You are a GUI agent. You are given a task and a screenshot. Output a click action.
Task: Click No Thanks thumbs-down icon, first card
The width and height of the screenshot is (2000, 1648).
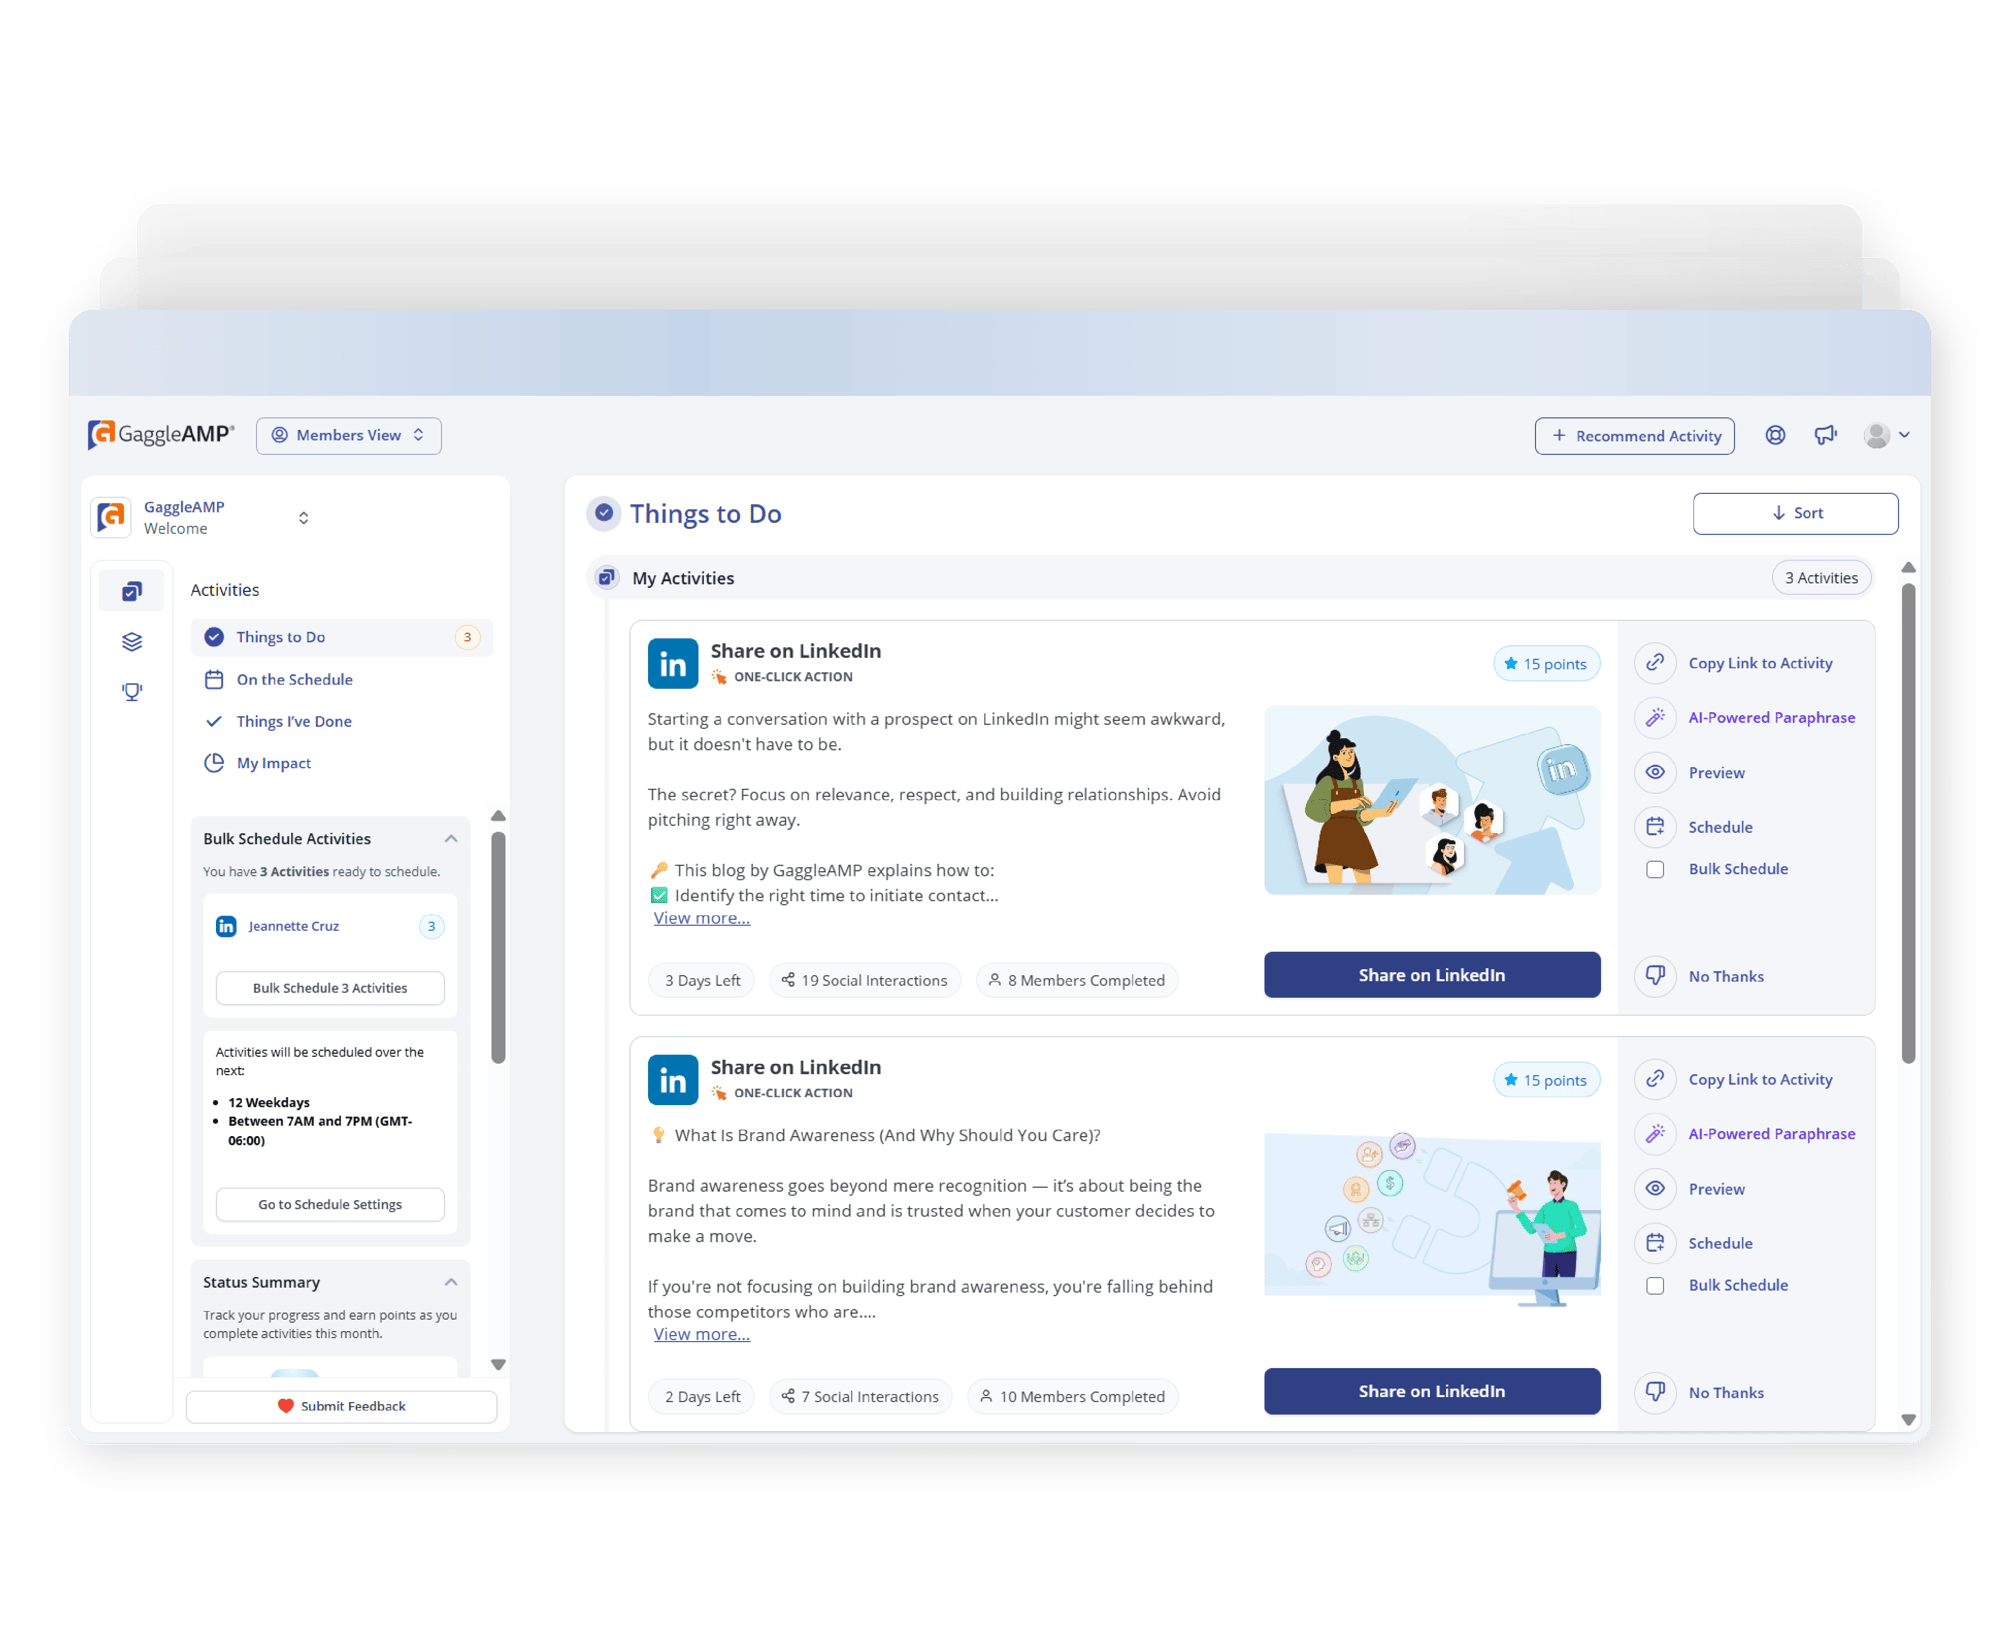(1655, 976)
